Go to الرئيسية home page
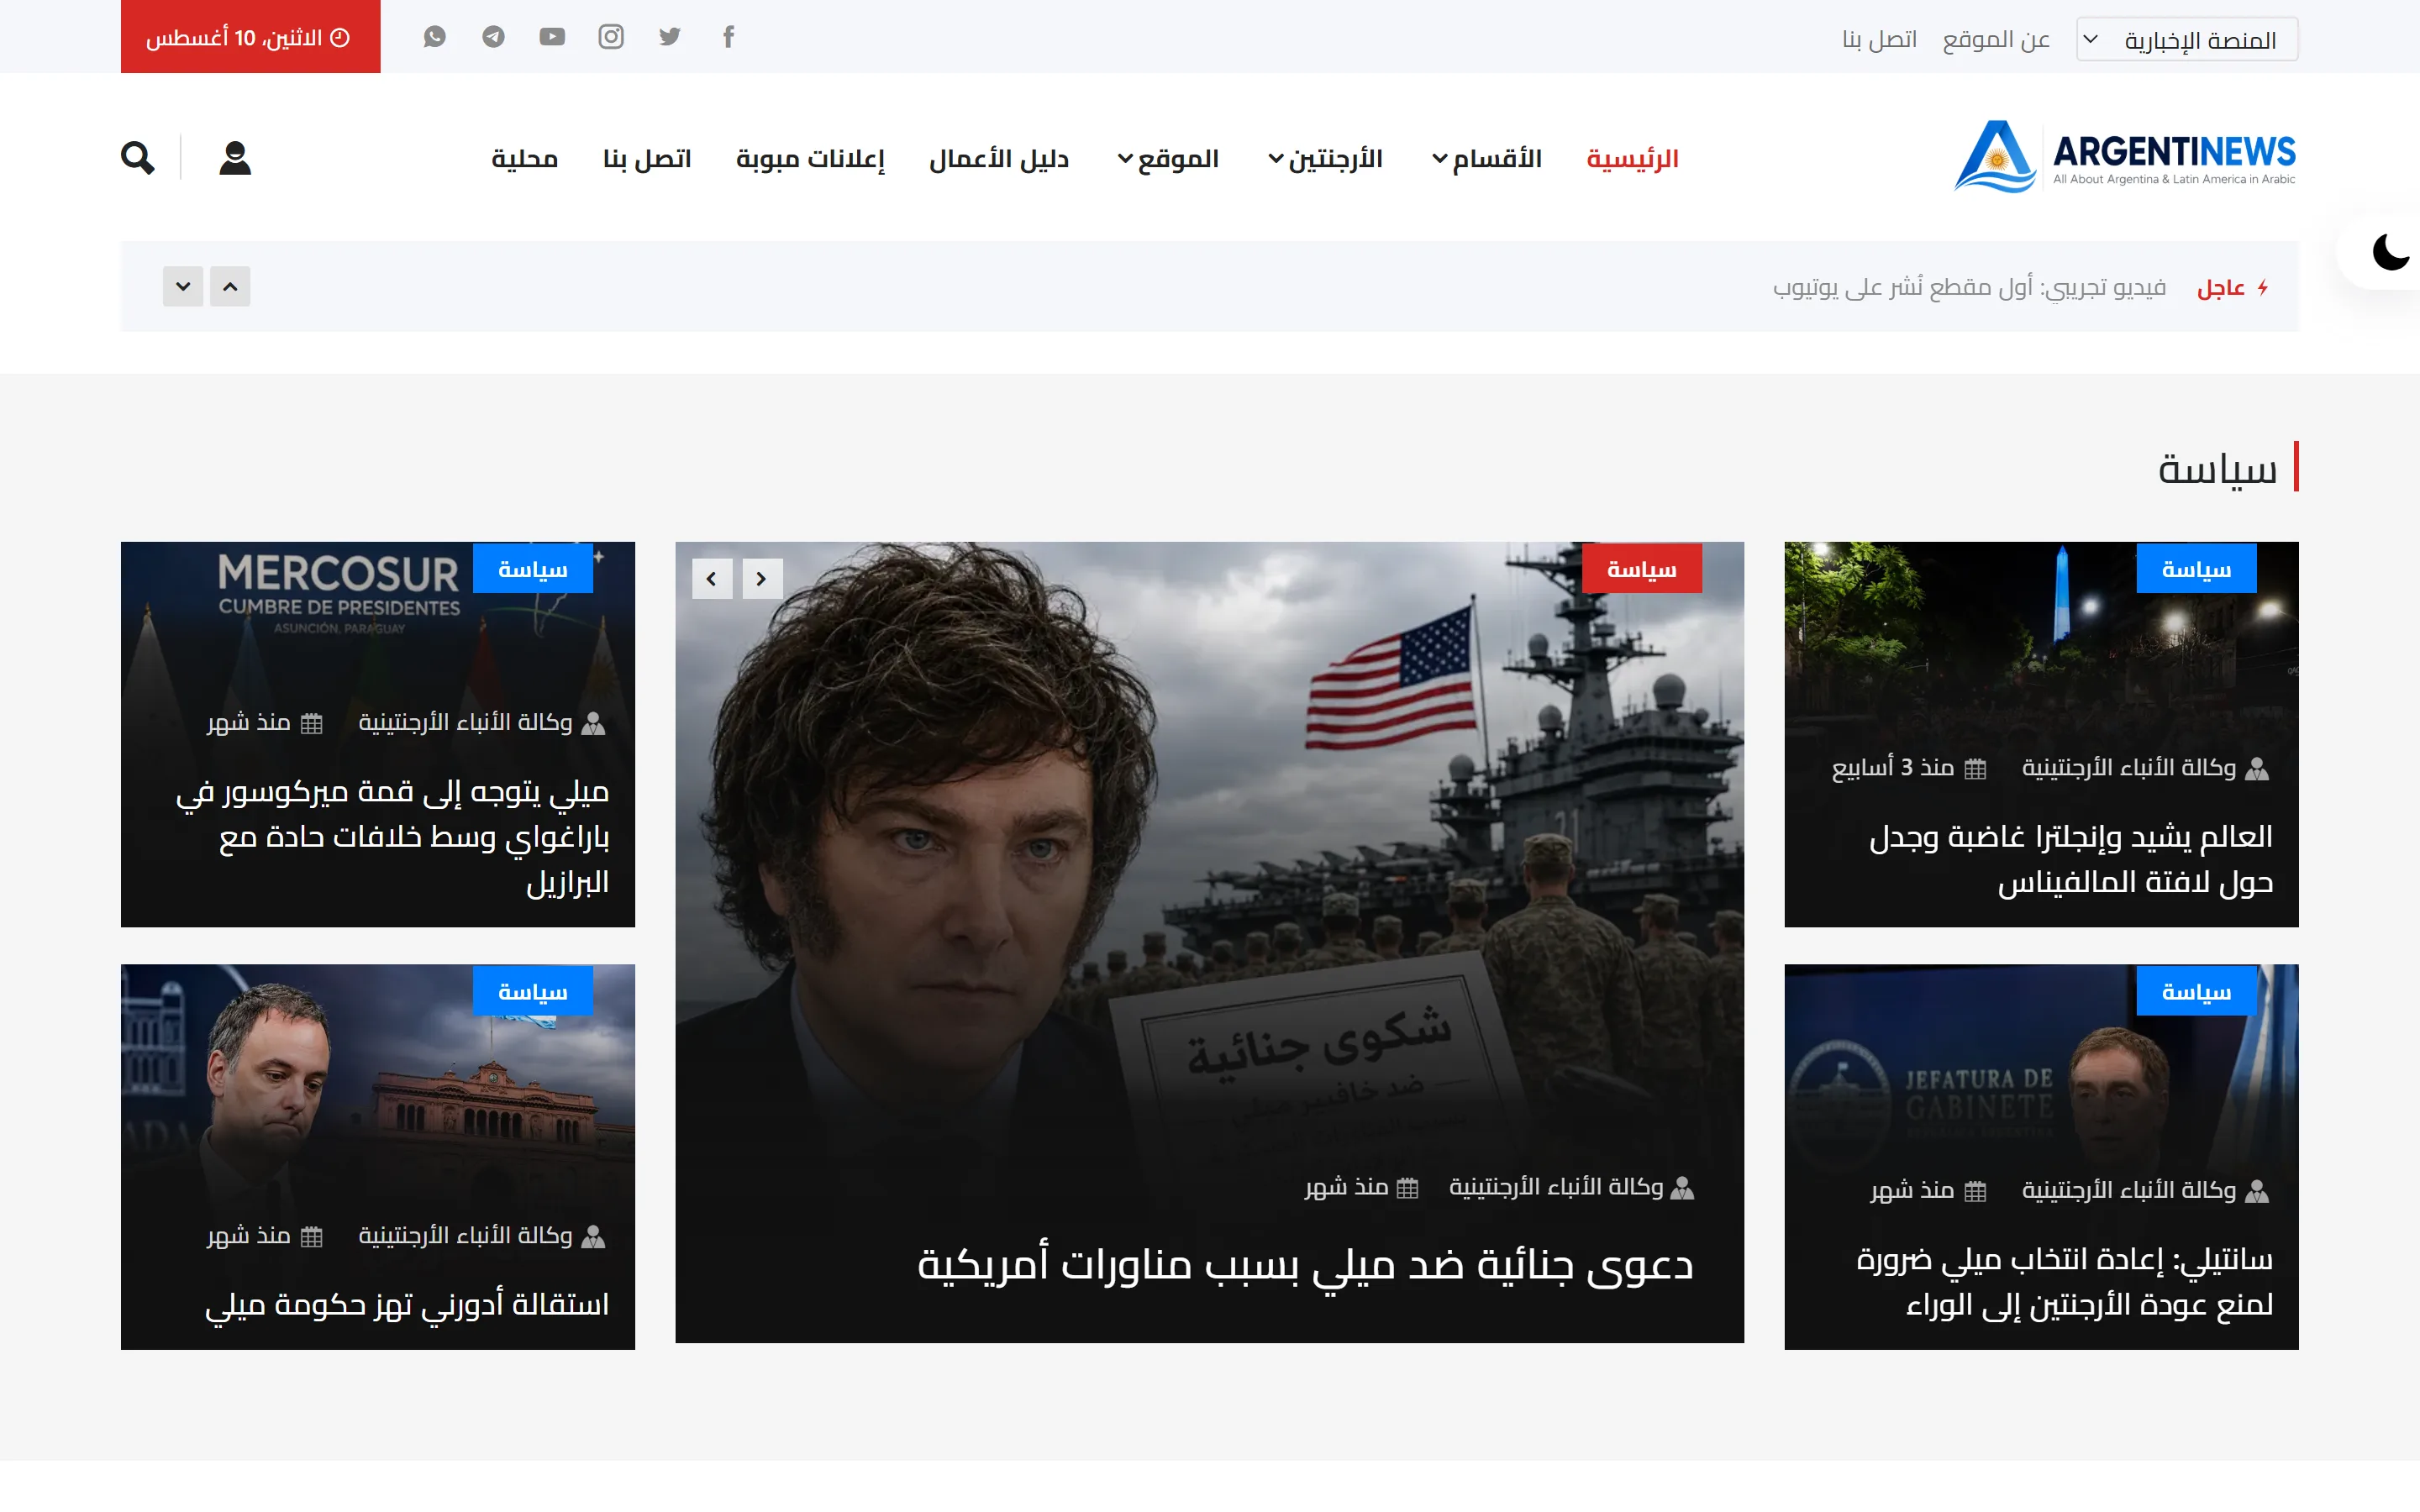The height and width of the screenshot is (1512, 2420). (x=1633, y=159)
